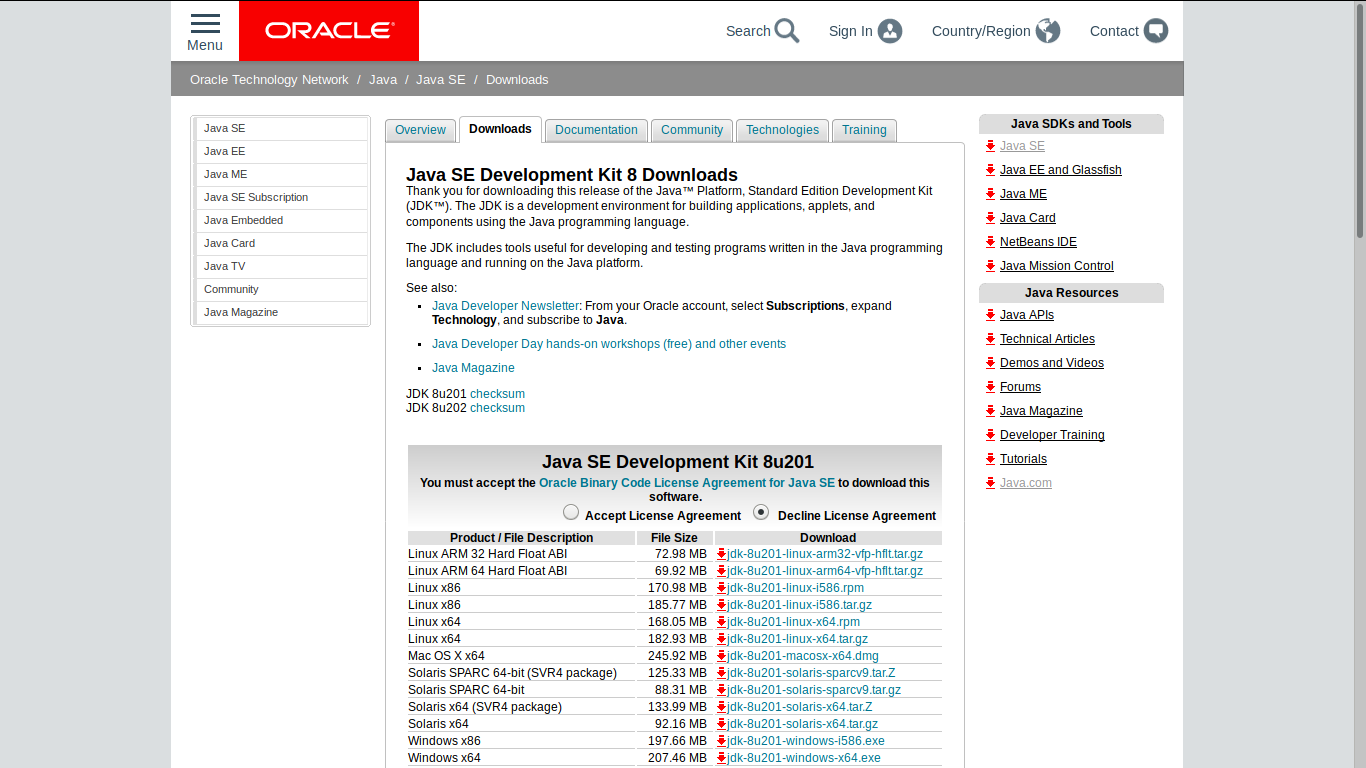Click download icon for macosx-x64.dmg

coord(721,656)
